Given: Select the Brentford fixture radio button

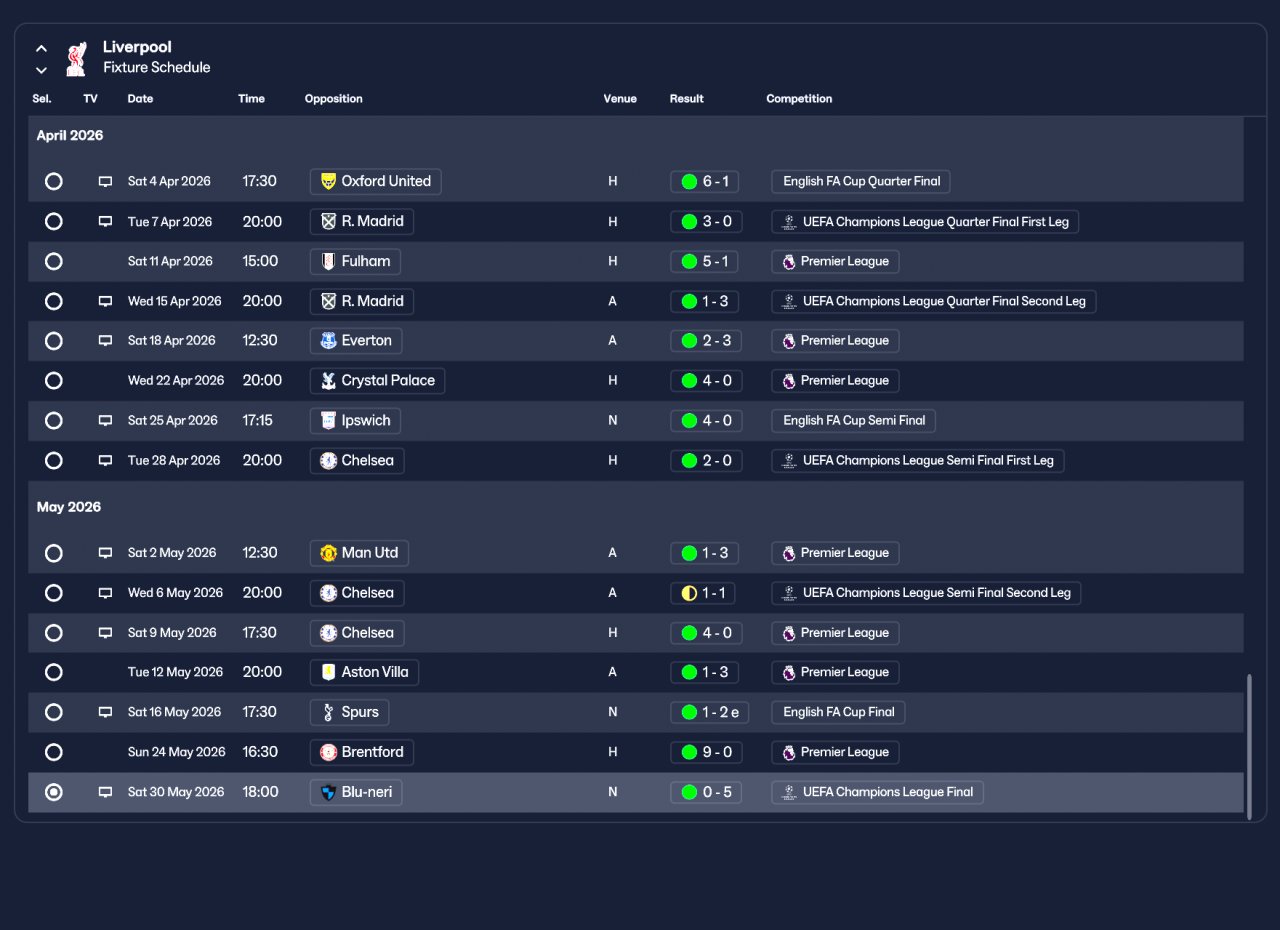Looking at the screenshot, I should (54, 752).
